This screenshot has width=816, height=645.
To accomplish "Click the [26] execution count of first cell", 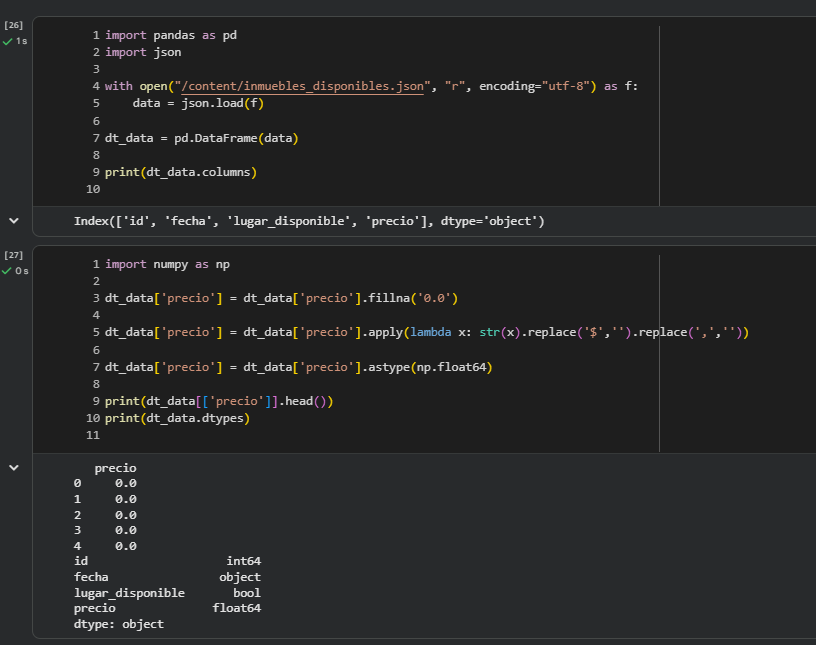I will pos(14,25).
